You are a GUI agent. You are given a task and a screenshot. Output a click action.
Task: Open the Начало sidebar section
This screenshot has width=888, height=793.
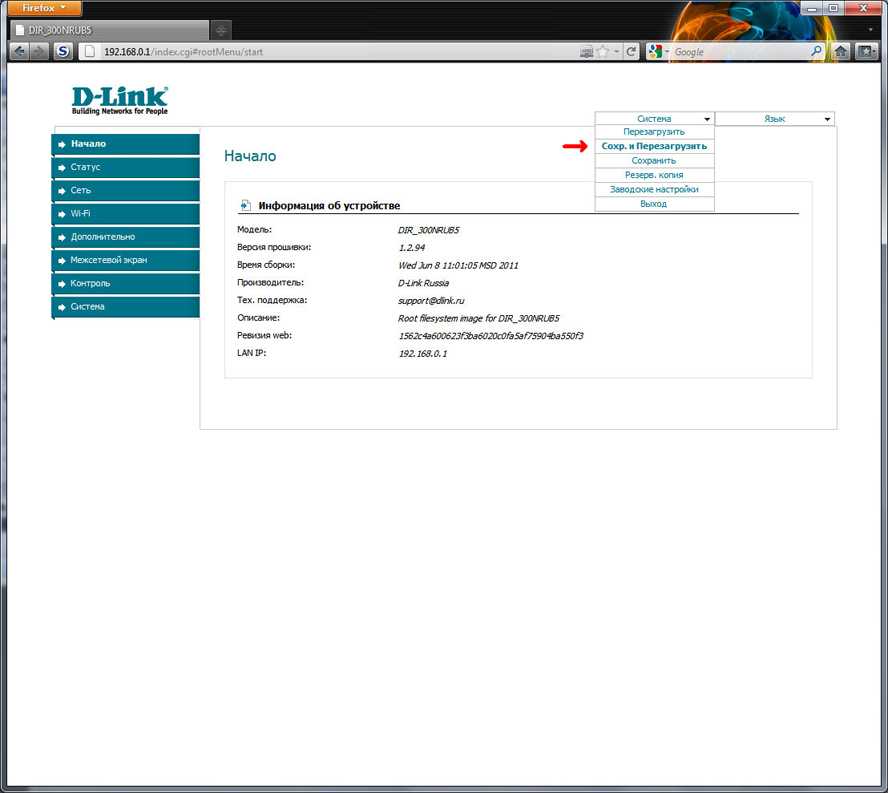(126, 144)
